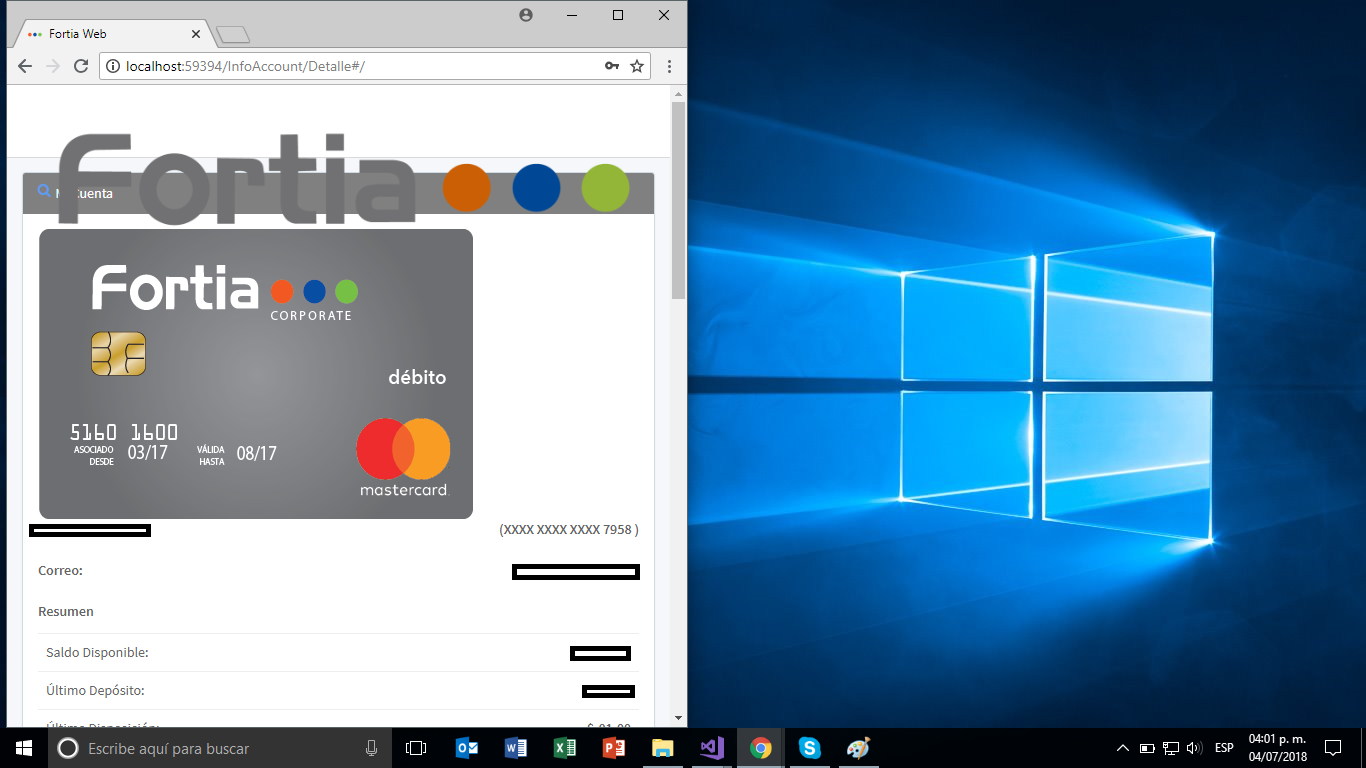Open PowerPoint from taskbar
This screenshot has height=768, width=1366.
pyautogui.click(x=614, y=748)
